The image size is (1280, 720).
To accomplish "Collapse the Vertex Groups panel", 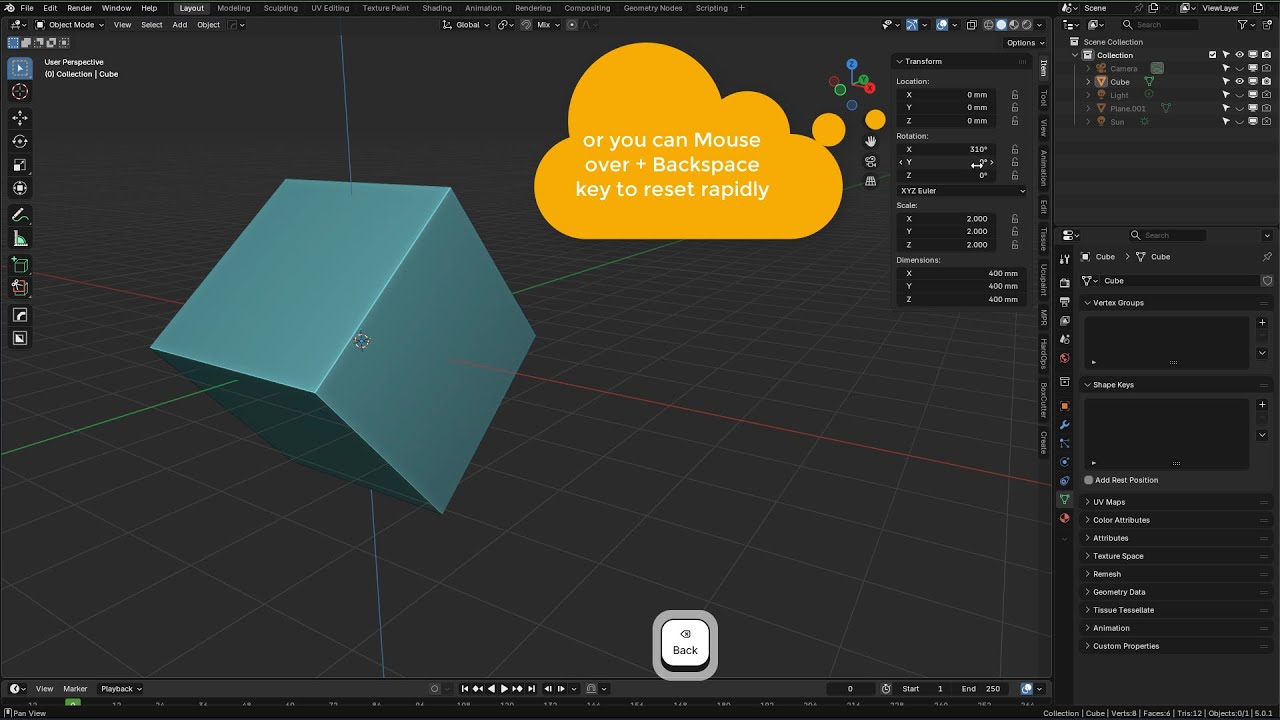I will coord(1117,302).
